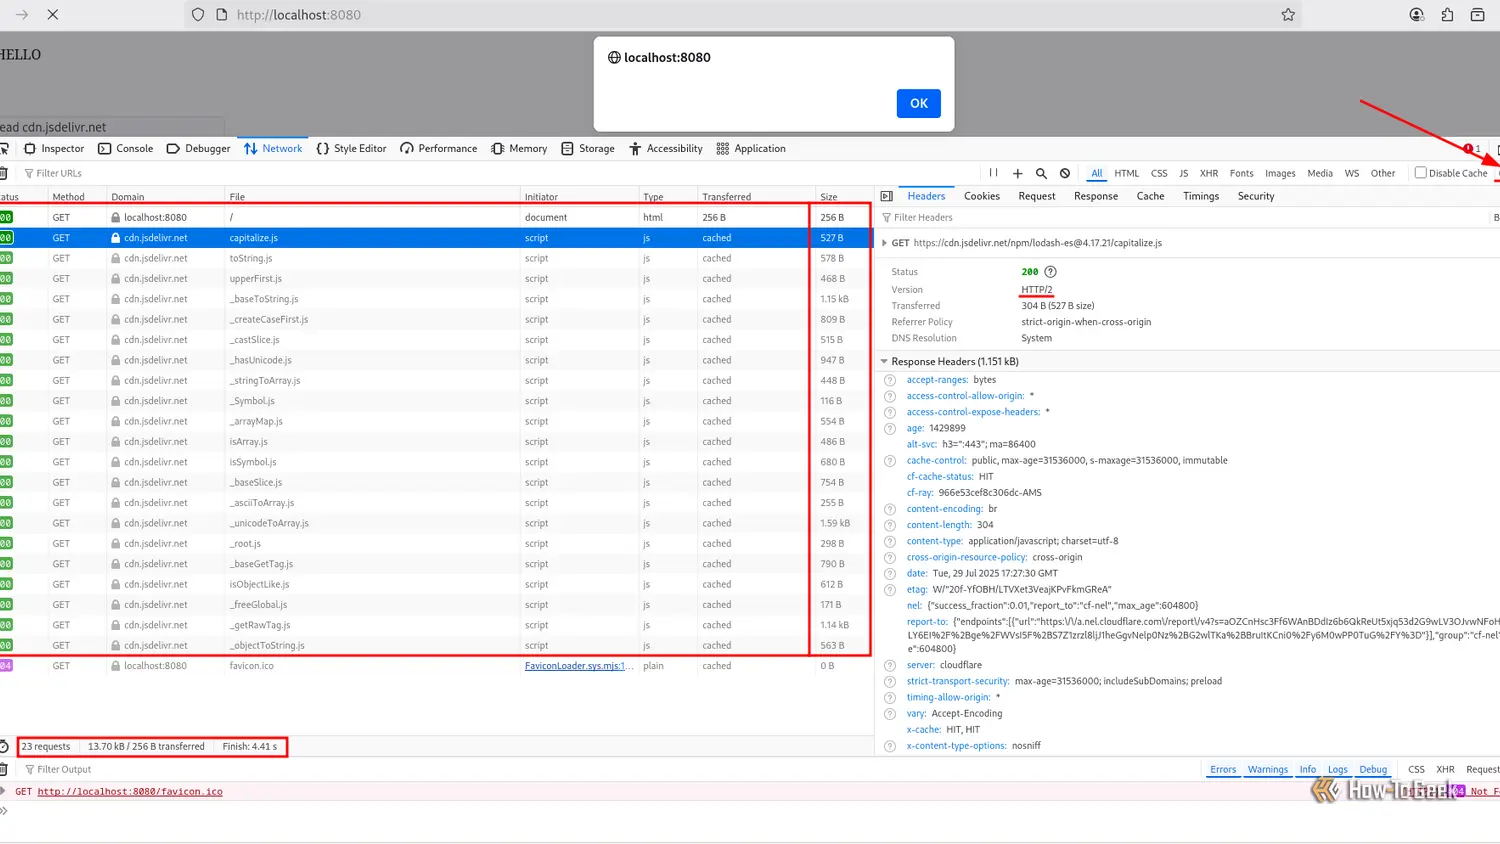Toggle the Logs console filter
The height and width of the screenshot is (844, 1500).
pos(1338,770)
